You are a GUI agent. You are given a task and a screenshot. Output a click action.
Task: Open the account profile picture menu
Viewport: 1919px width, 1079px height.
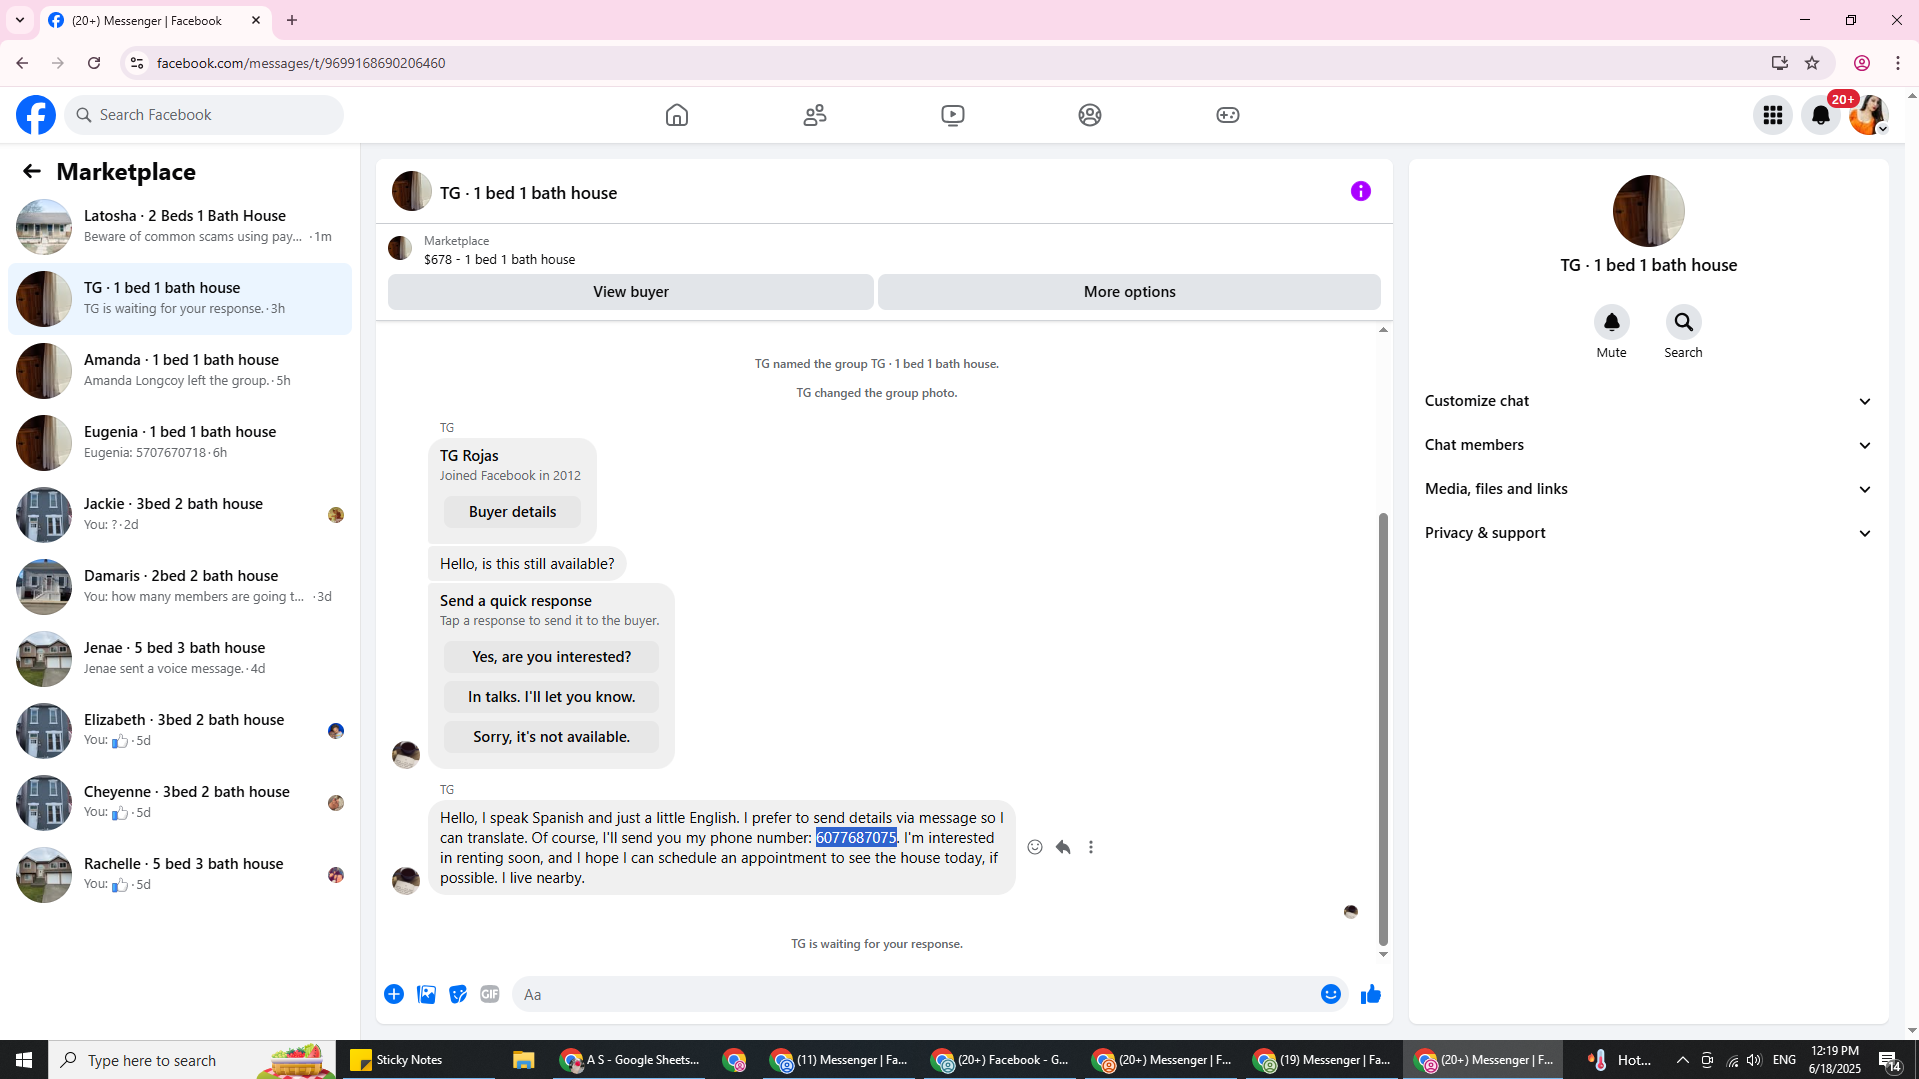pos(1868,115)
